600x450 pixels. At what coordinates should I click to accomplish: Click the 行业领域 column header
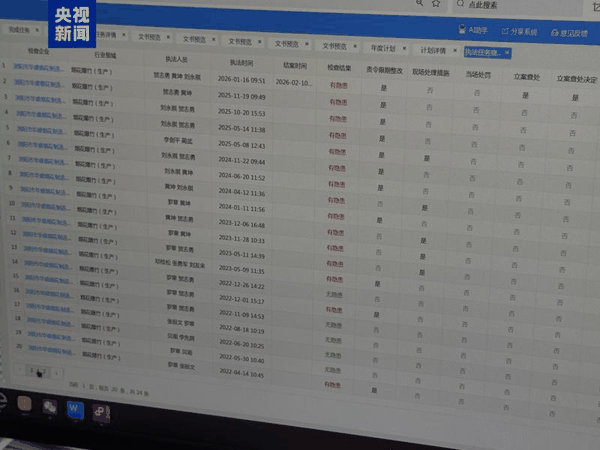point(105,55)
